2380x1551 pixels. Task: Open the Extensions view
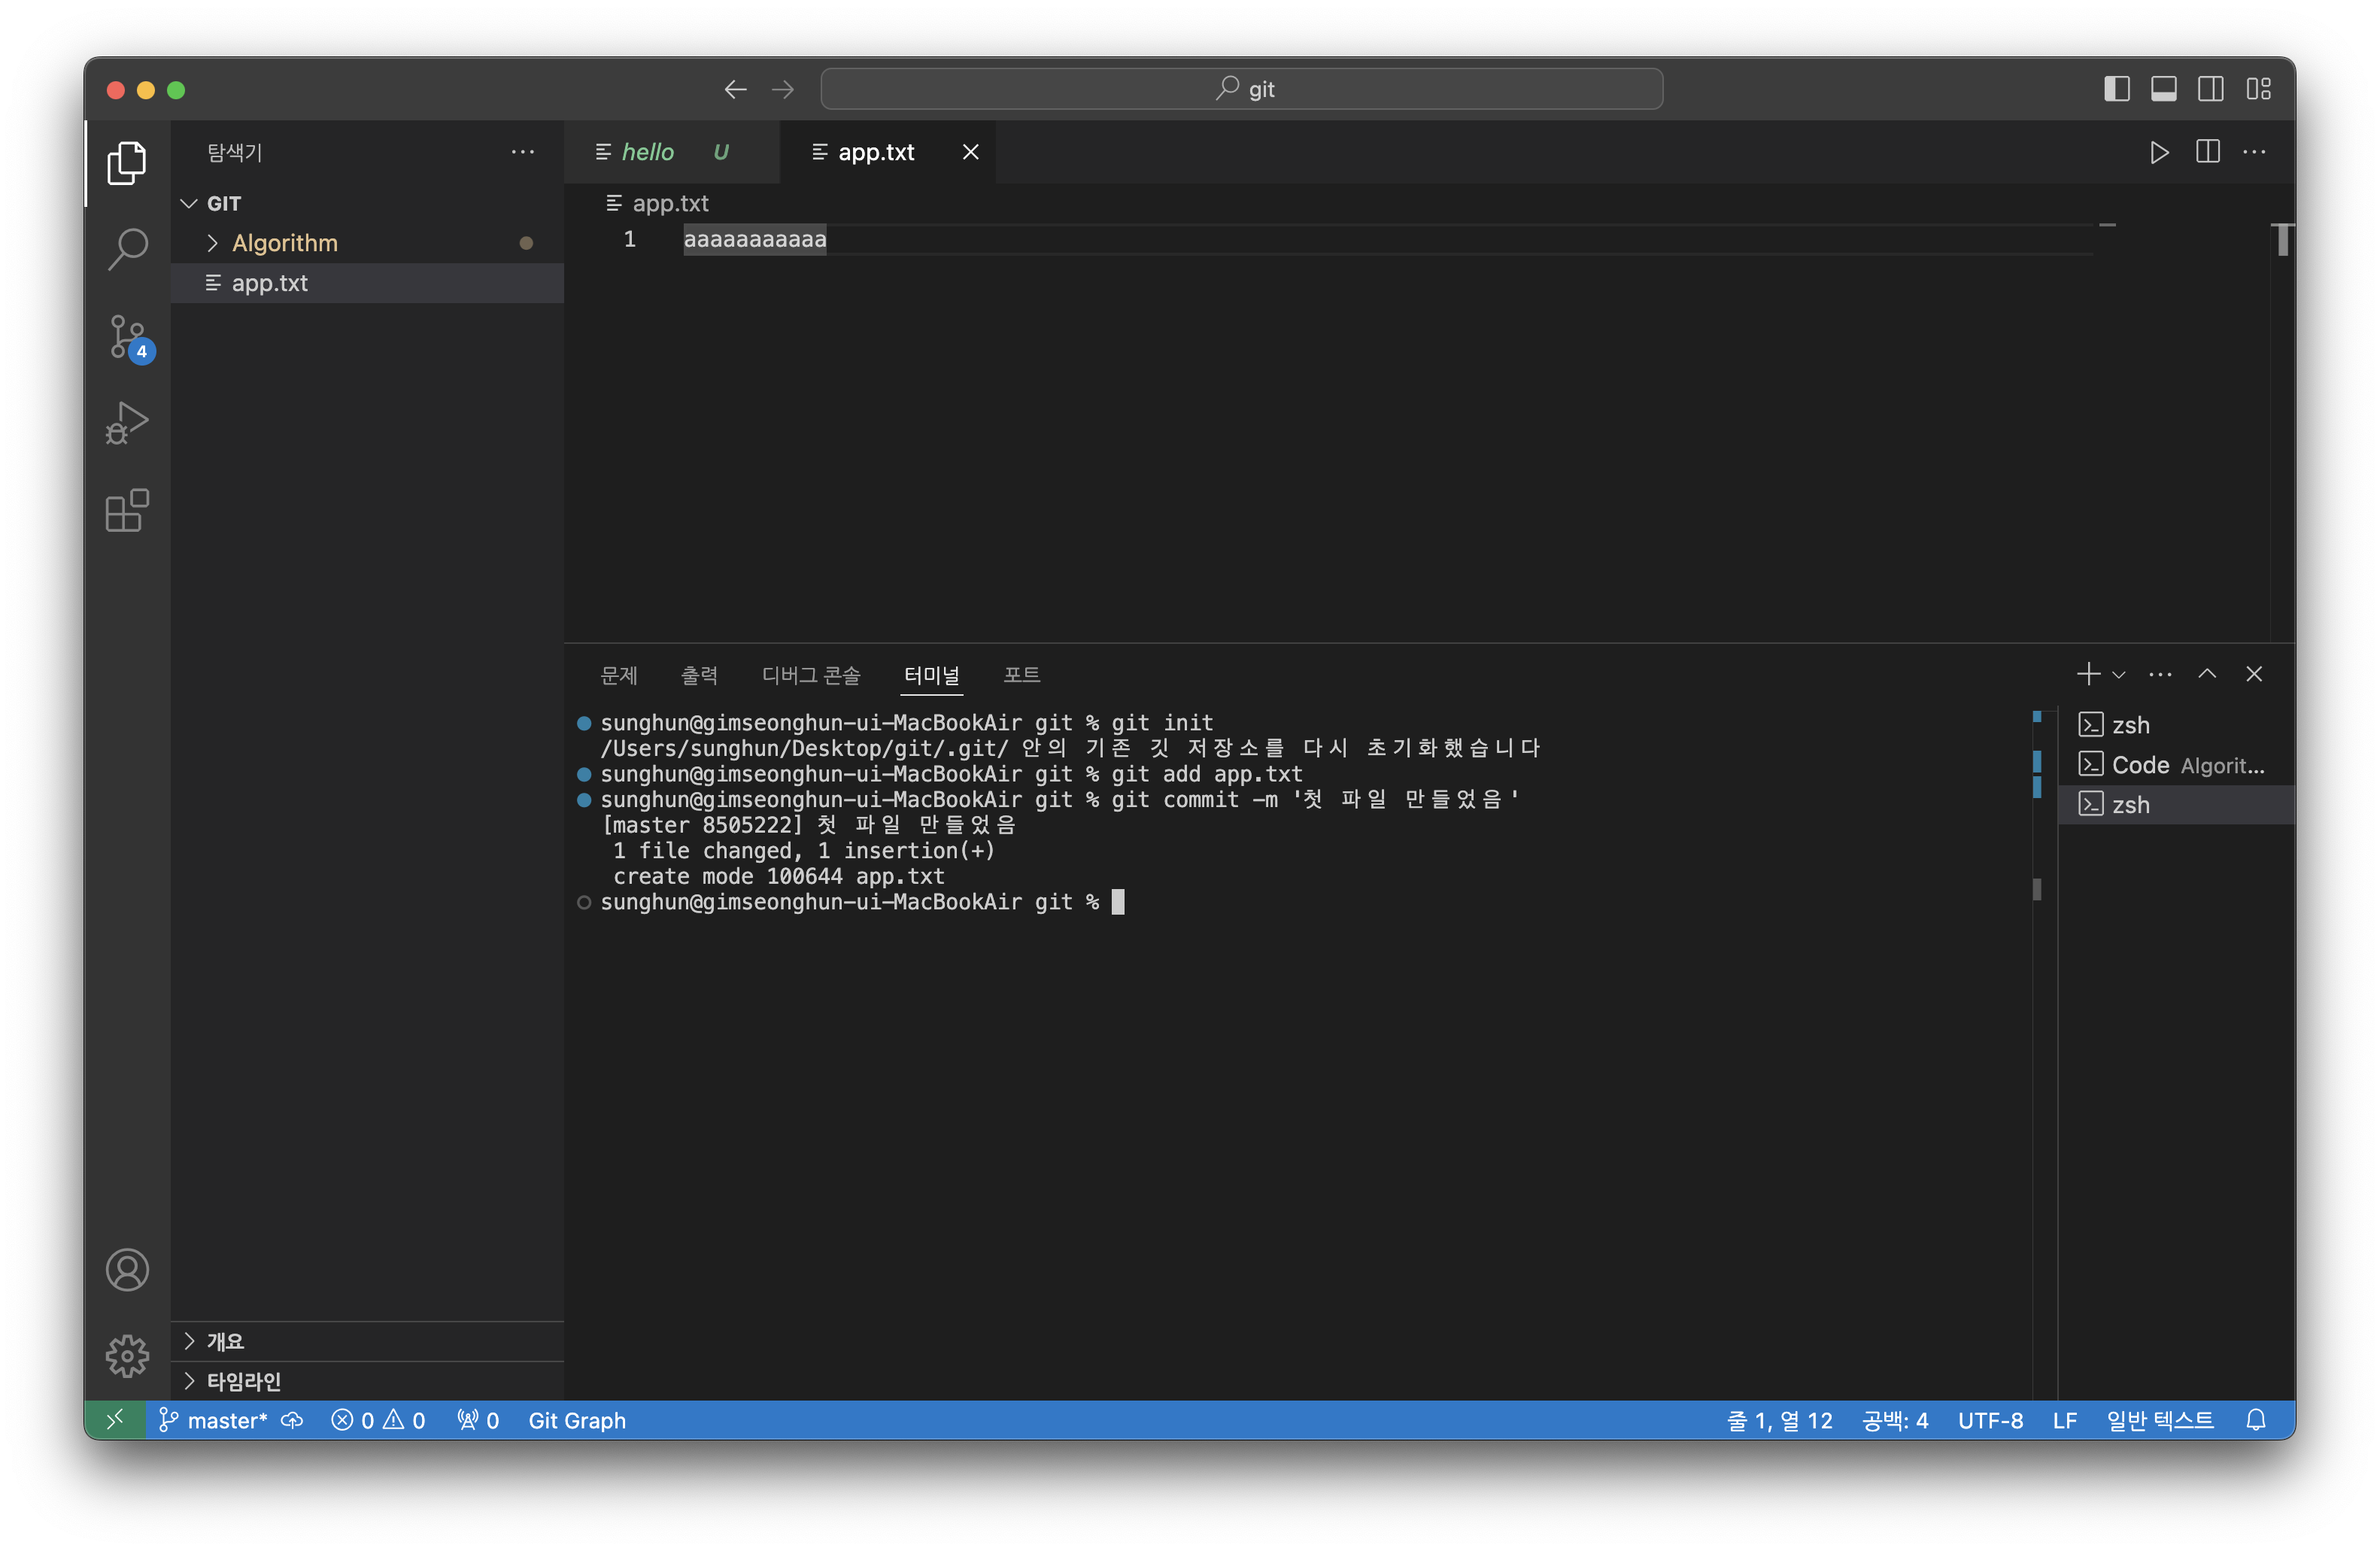pos(127,511)
